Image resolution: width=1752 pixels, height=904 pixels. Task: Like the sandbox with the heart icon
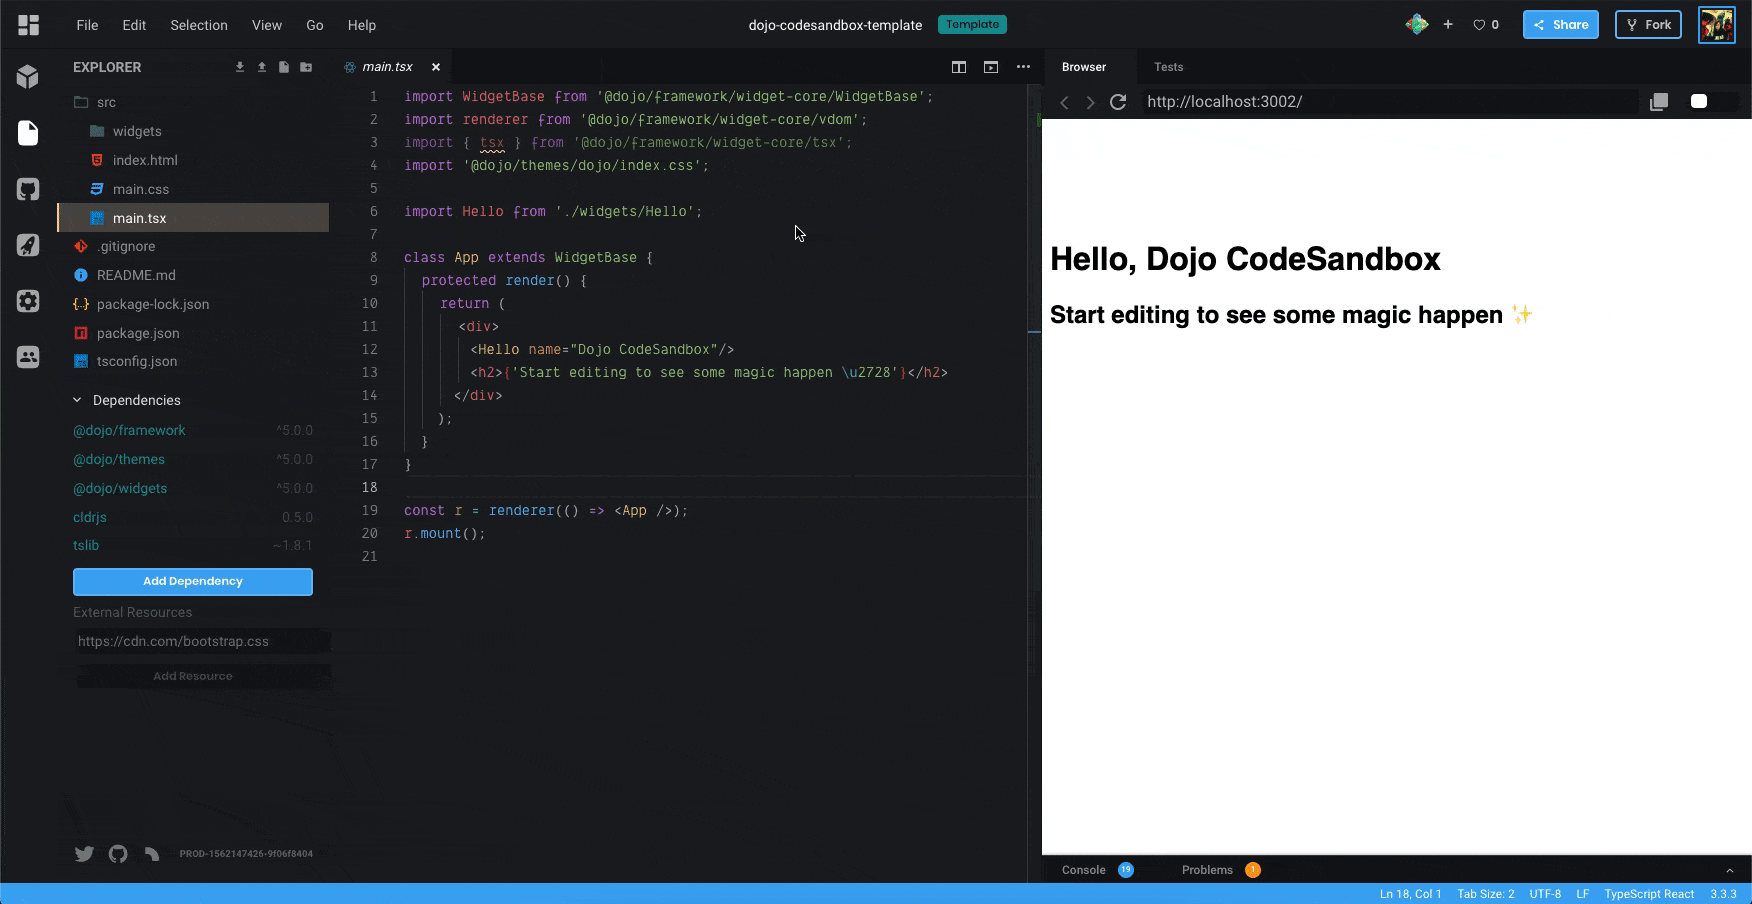tap(1479, 25)
